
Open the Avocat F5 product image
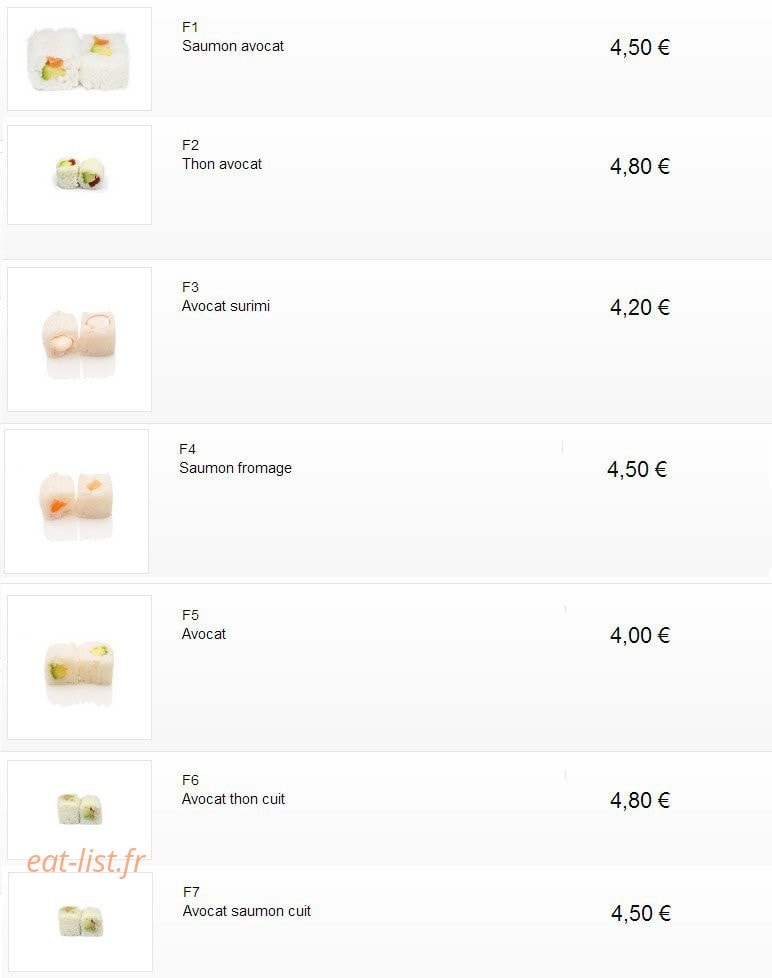[79, 667]
